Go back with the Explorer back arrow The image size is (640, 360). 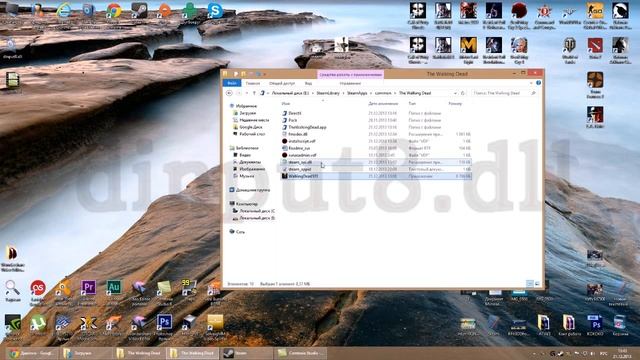coord(229,93)
